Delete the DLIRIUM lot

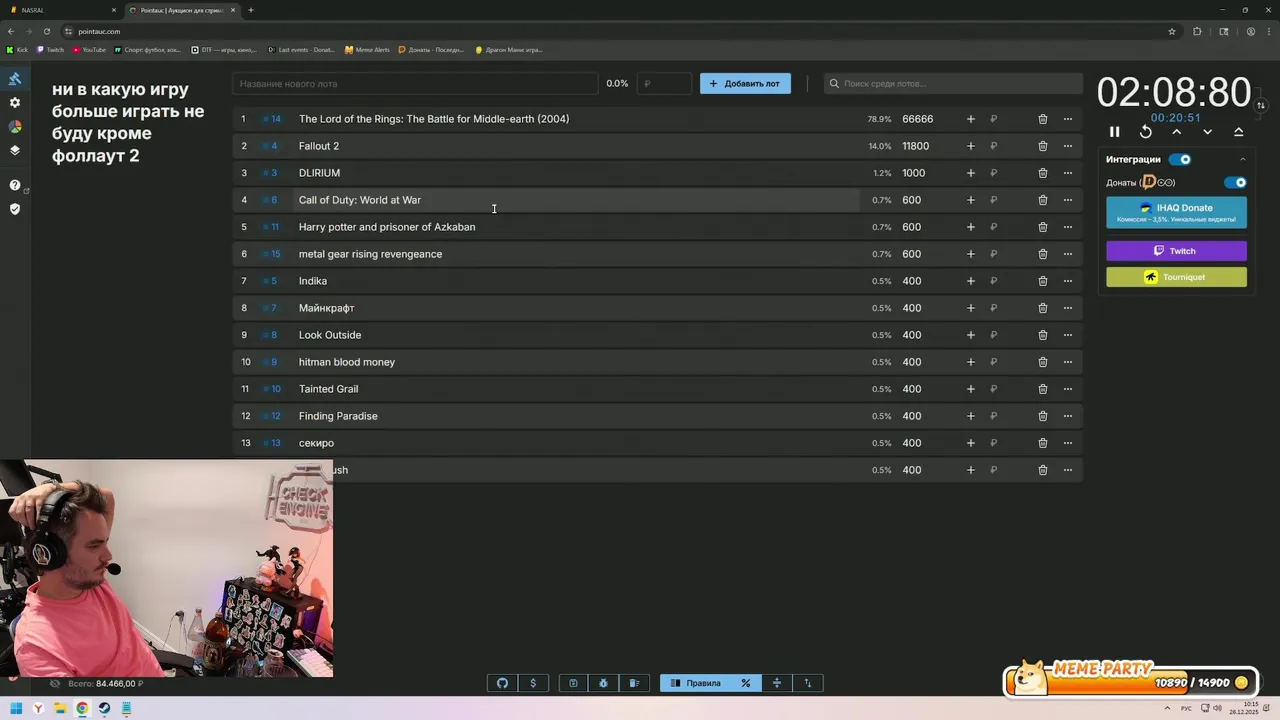(1043, 173)
